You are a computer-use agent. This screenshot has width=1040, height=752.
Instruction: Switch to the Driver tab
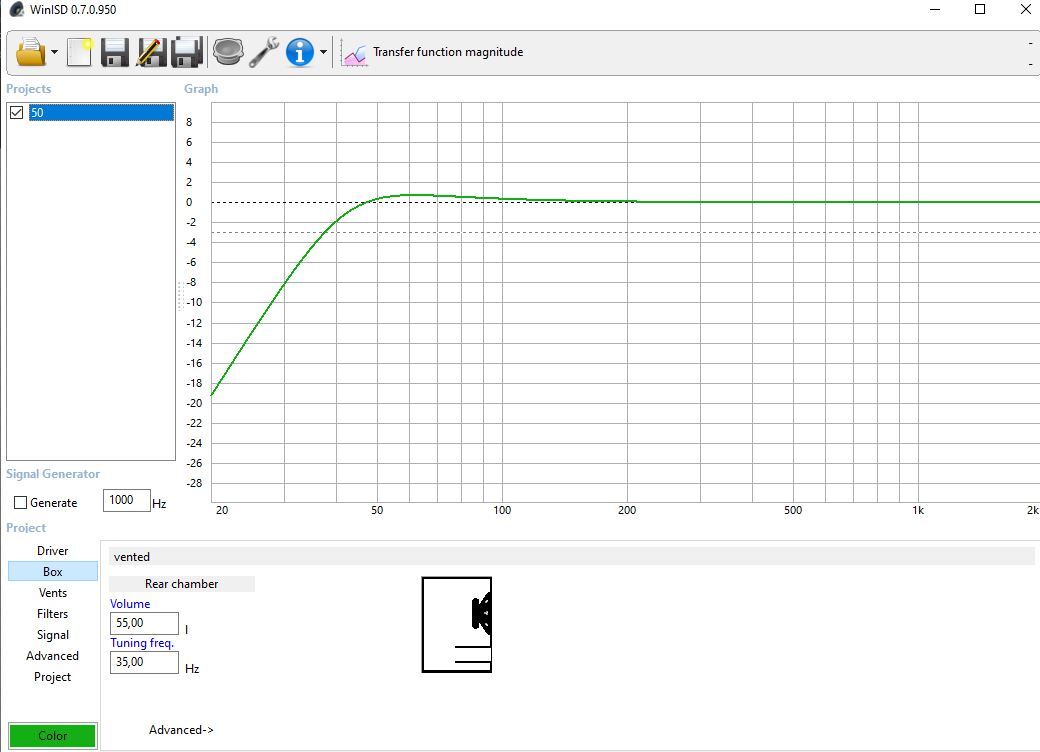coord(52,550)
